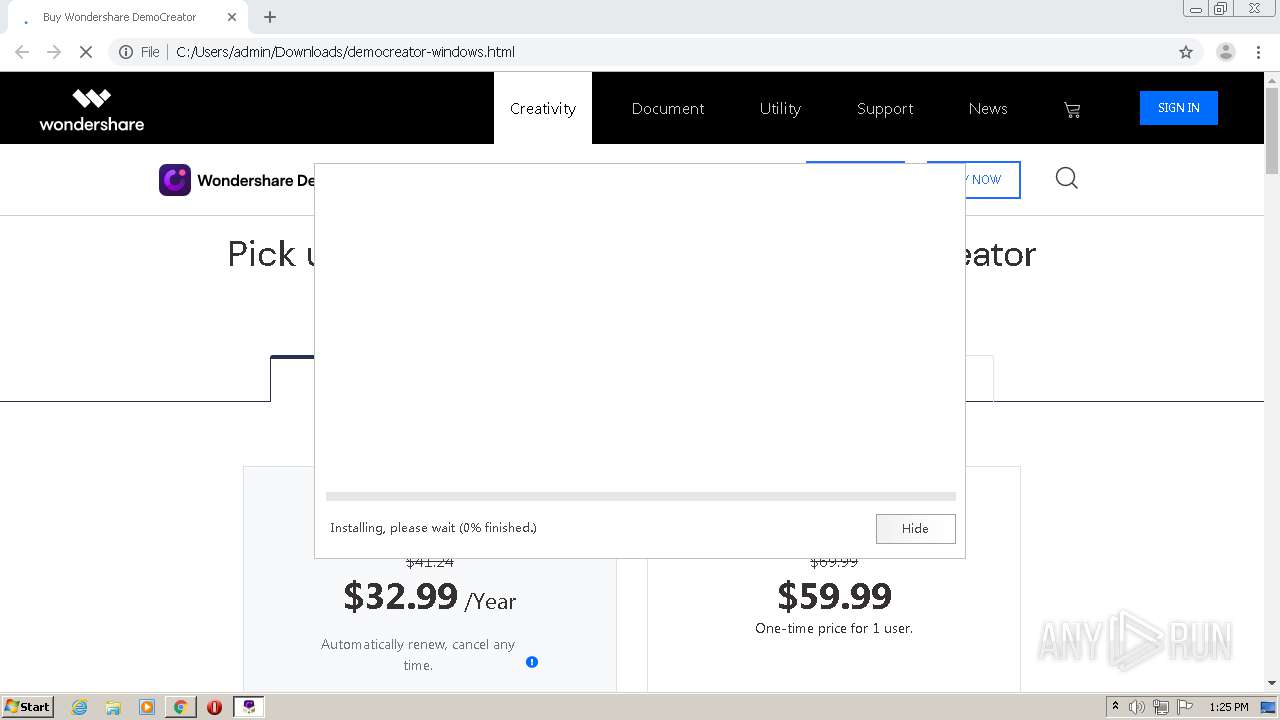This screenshot has width=1280, height=720.
Task: Open the Document menu
Action: pos(668,109)
